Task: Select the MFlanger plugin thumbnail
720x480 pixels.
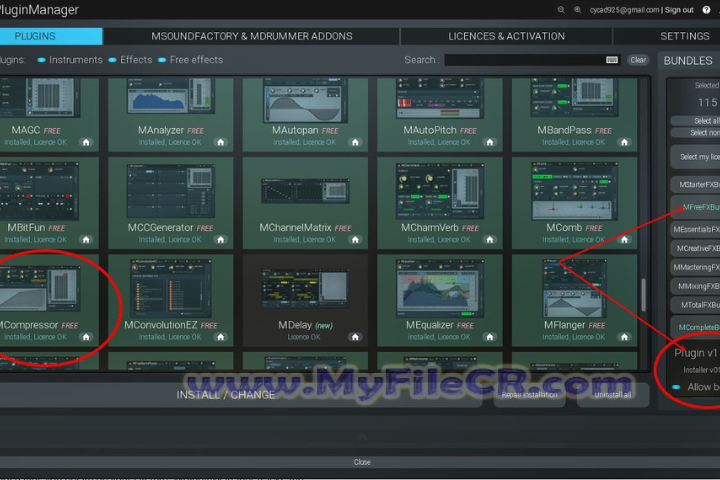Action: pyautogui.click(x=574, y=288)
